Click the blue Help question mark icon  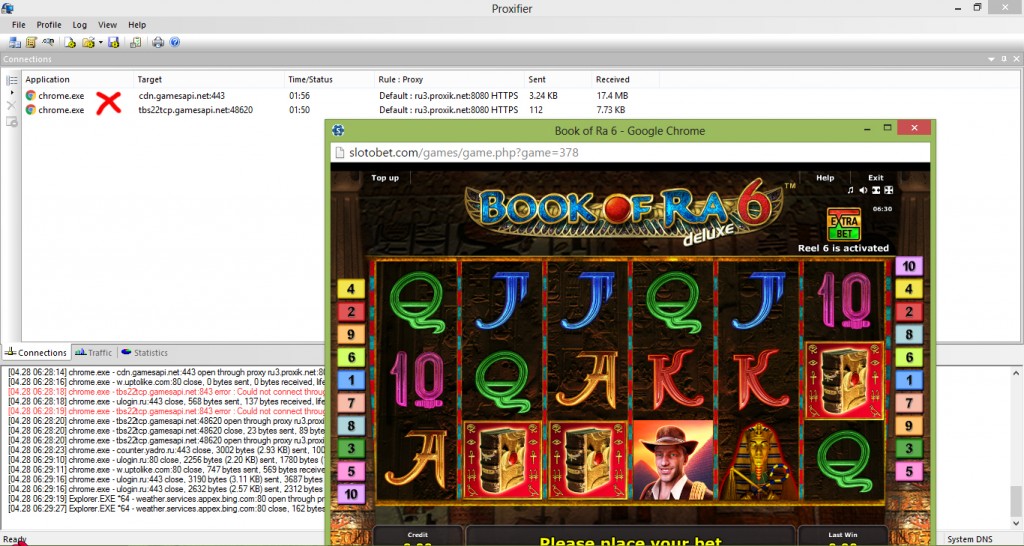[174, 42]
